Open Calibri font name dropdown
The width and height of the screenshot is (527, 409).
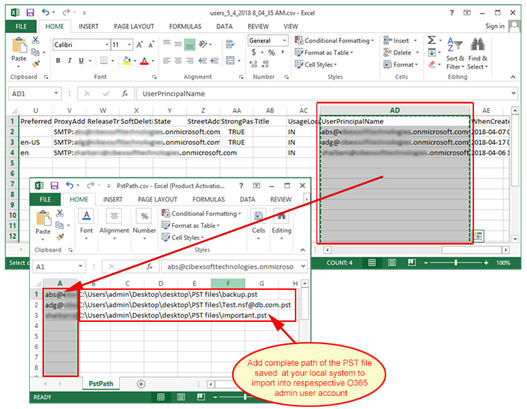107,44
